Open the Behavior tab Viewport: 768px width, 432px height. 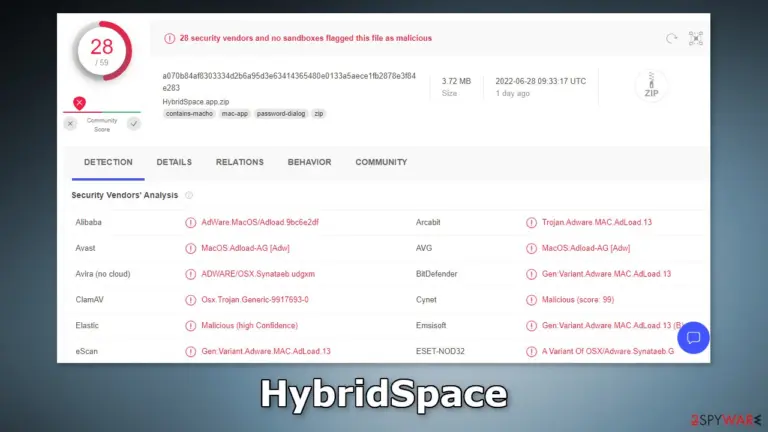310,162
